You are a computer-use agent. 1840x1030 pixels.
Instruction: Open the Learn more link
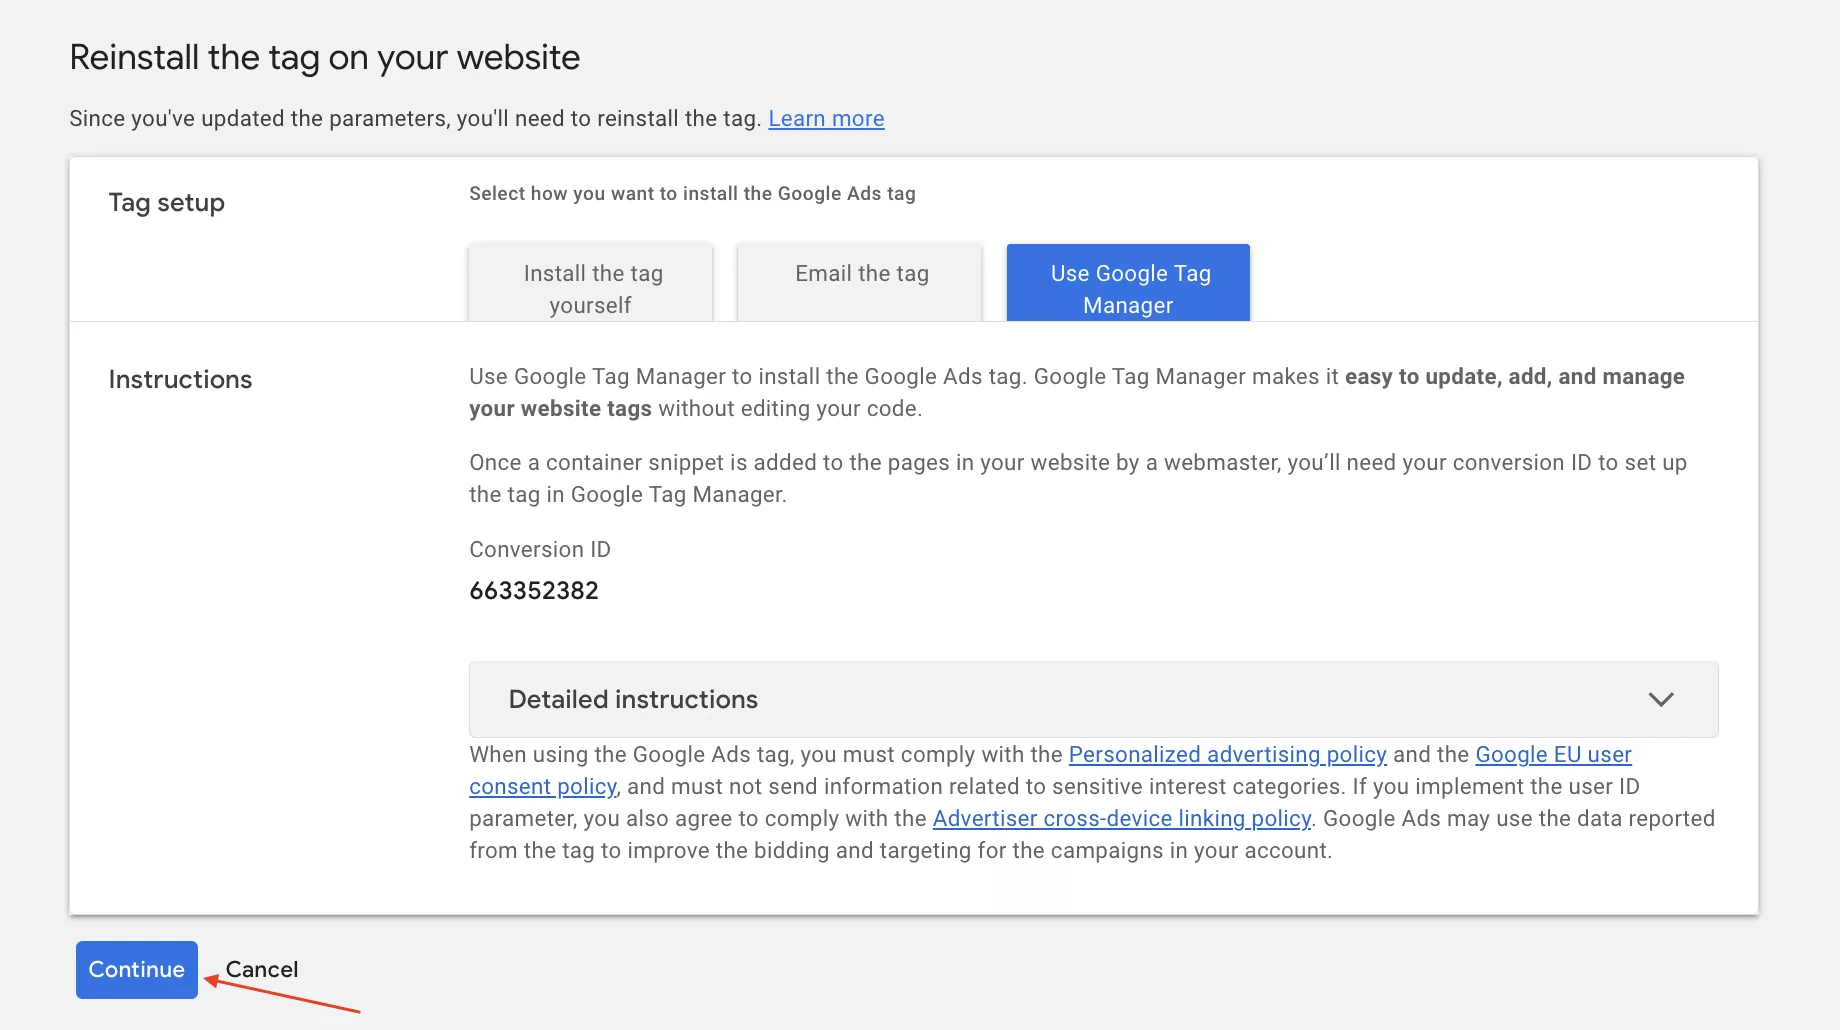point(826,118)
